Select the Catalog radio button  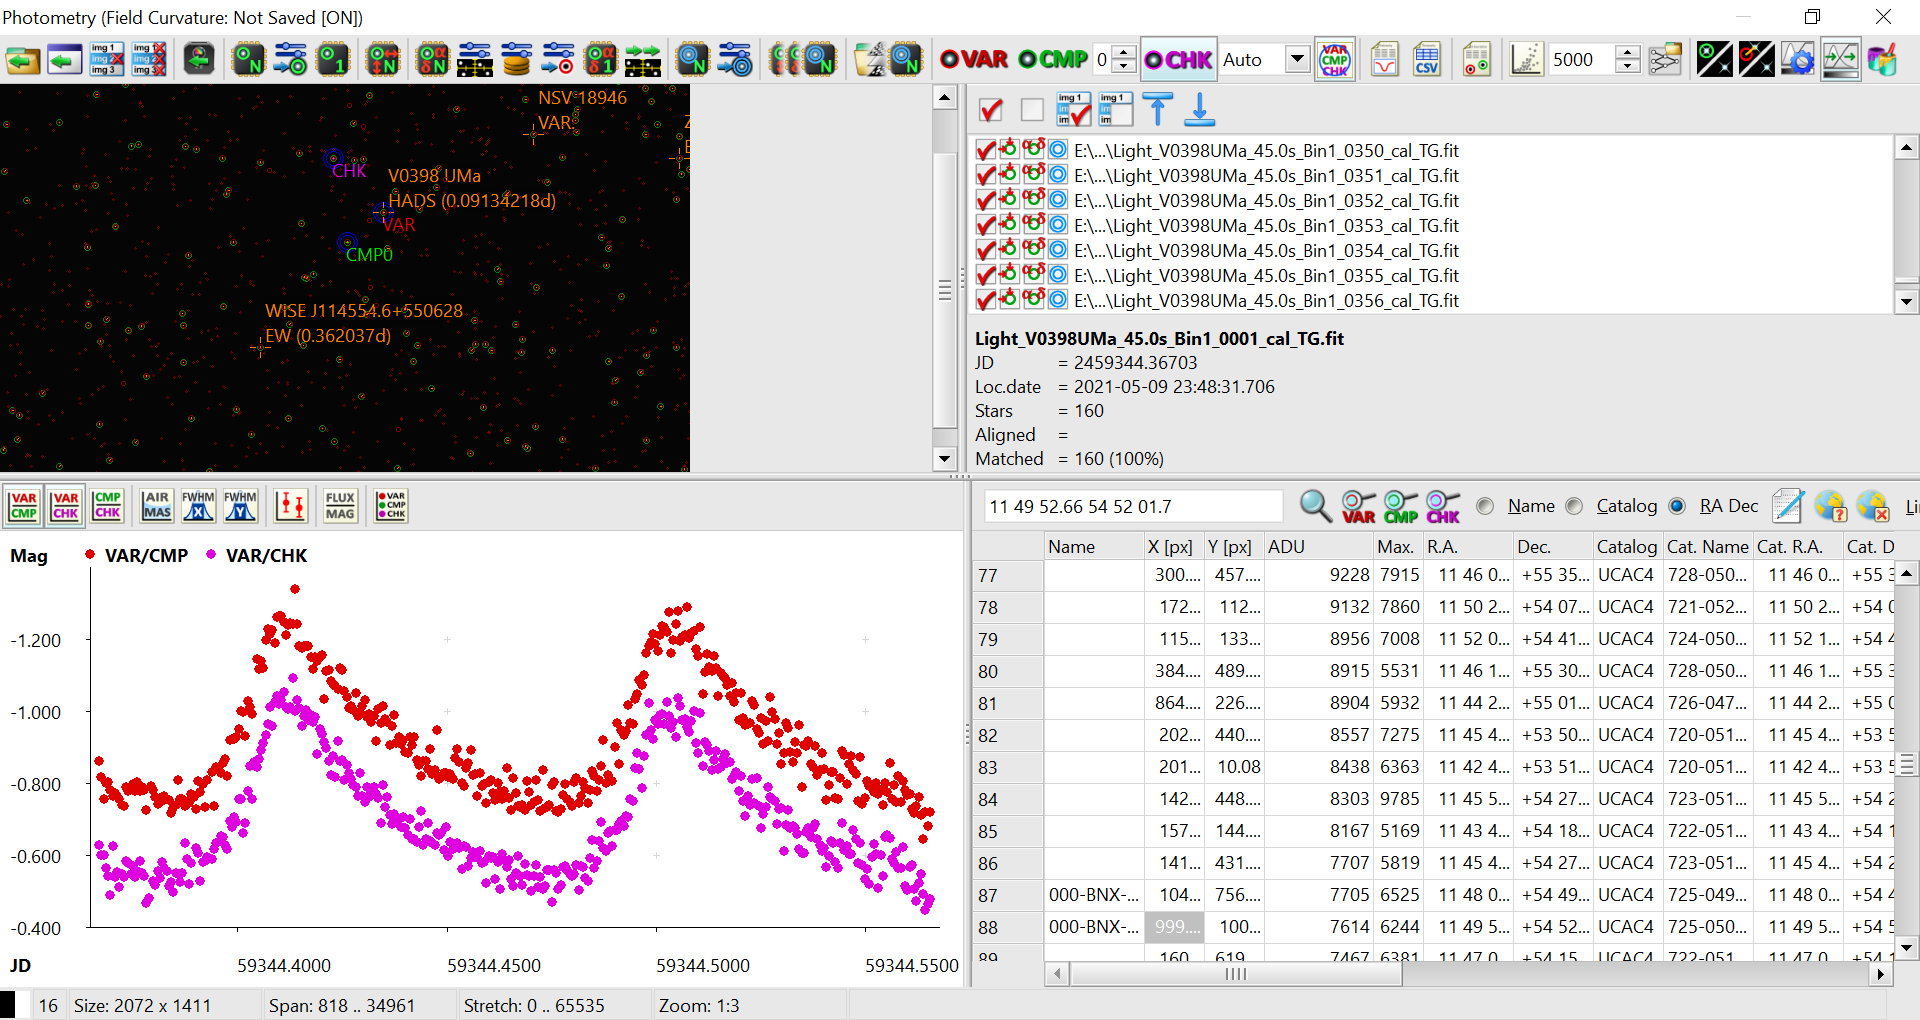[1575, 507]
